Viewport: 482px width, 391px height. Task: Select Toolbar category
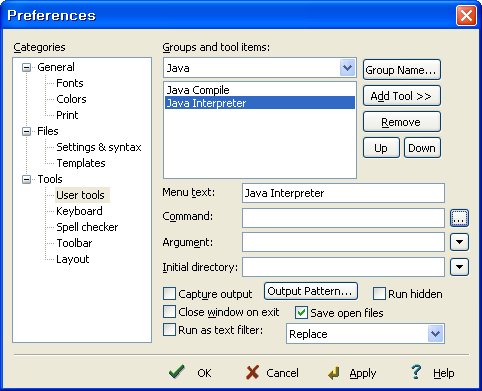(x=74, y=243)
